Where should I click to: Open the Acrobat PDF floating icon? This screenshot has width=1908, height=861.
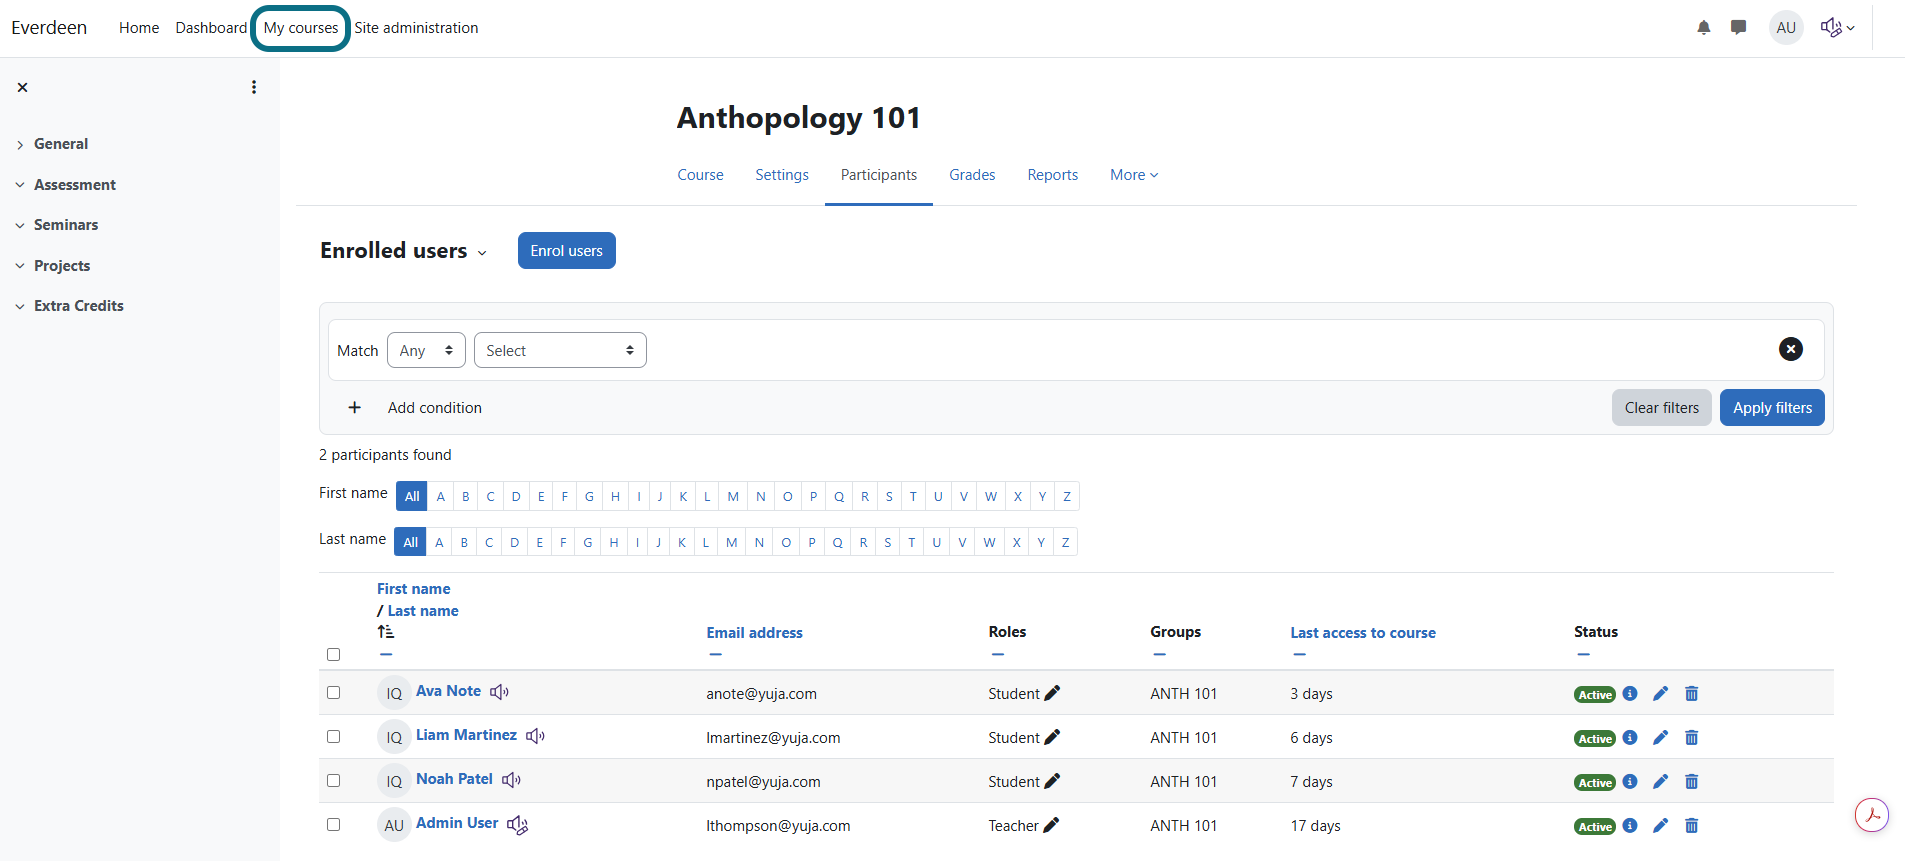click(1872, 815)
